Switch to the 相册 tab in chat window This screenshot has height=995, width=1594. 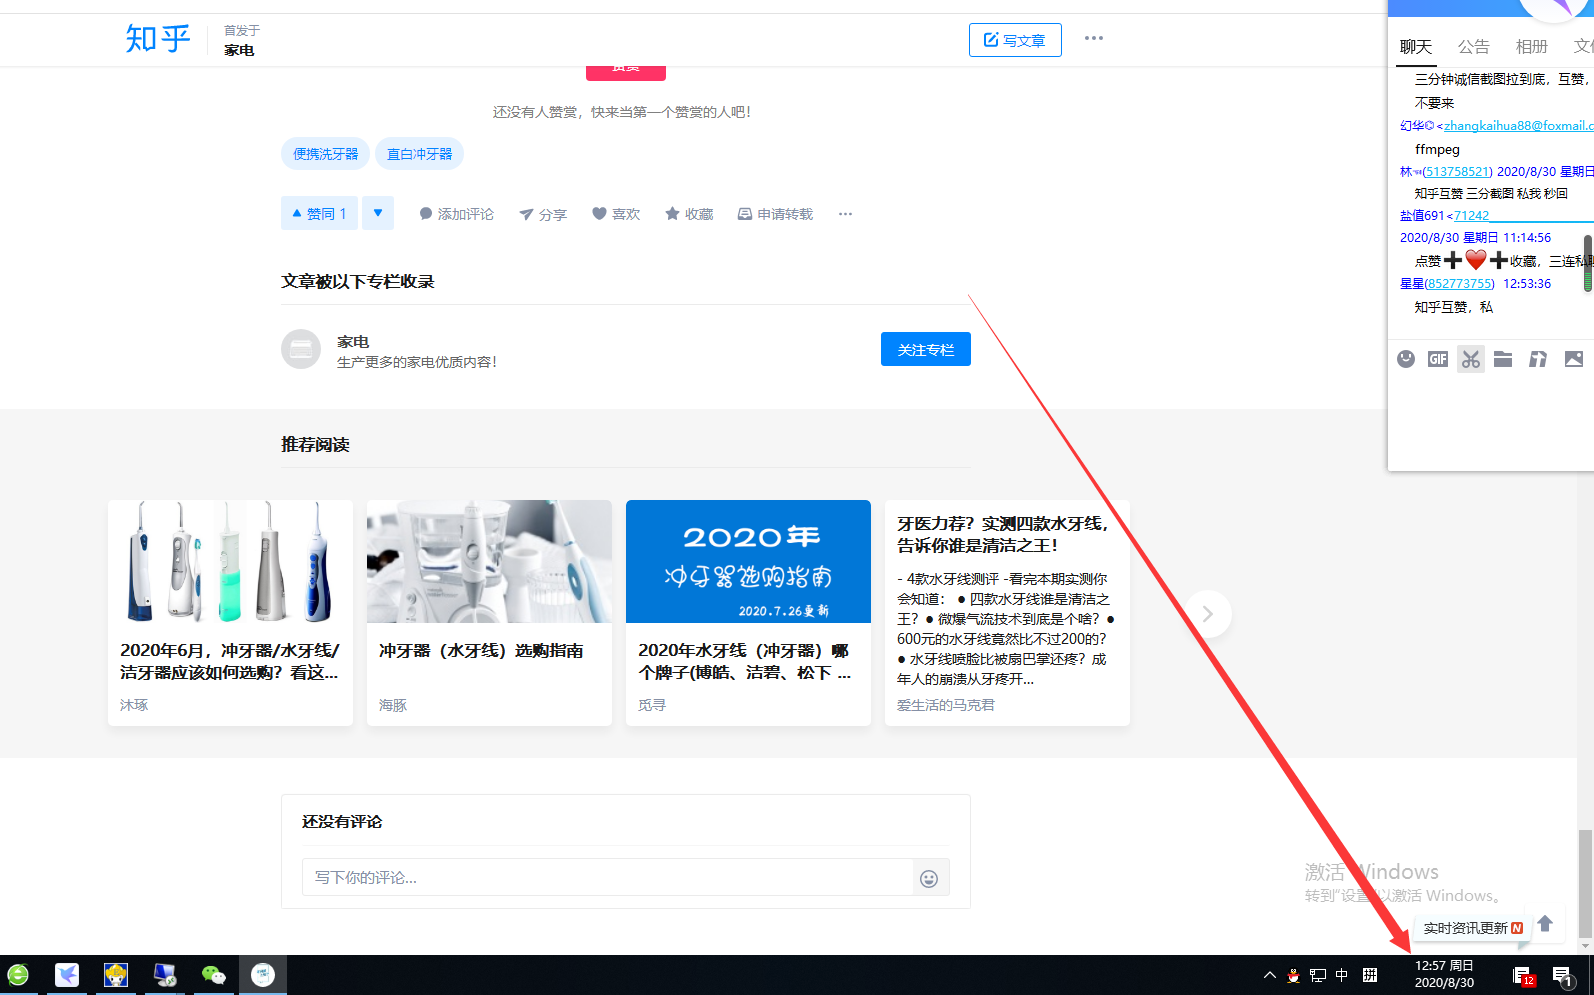(1531, 47)
